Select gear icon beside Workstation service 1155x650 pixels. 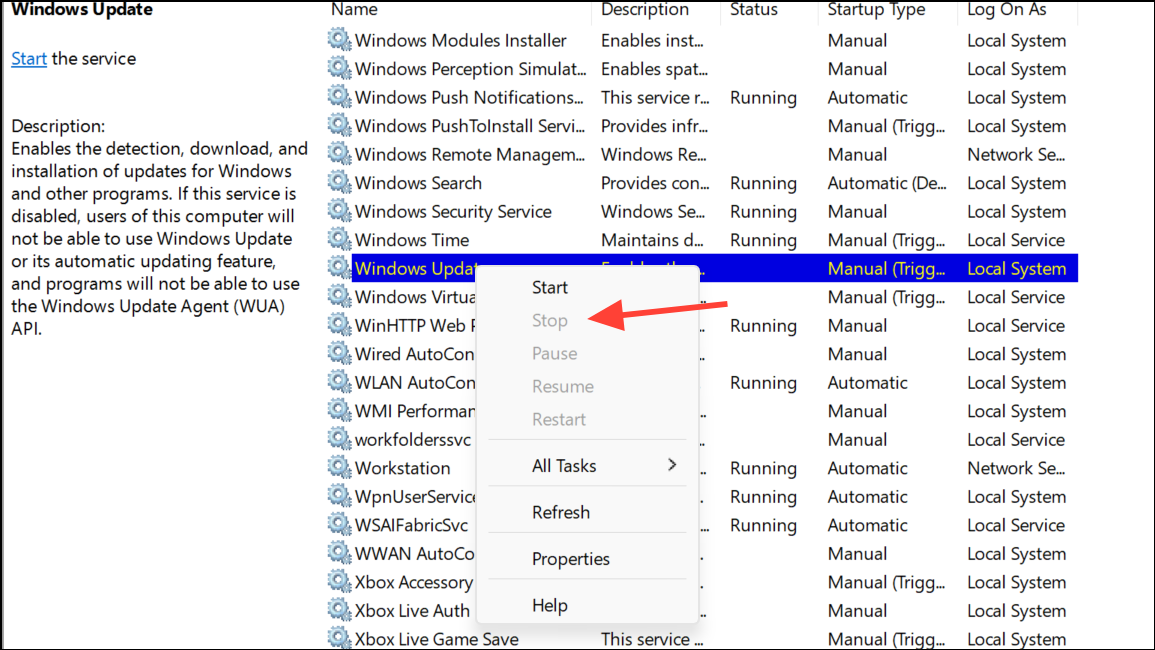point(339,468)
